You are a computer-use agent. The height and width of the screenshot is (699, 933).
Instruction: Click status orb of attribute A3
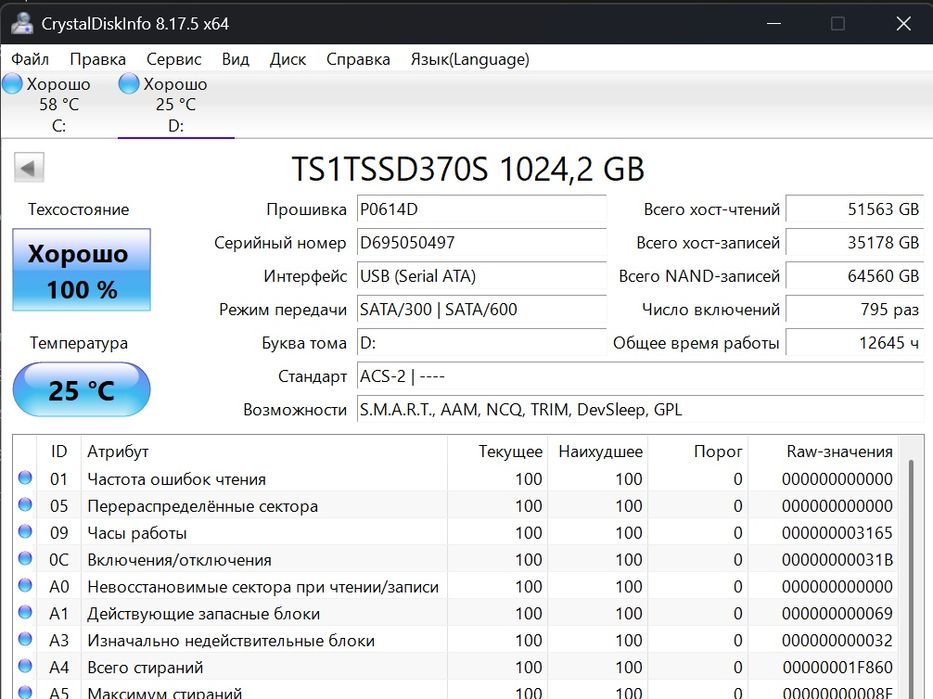click(25, 638)
